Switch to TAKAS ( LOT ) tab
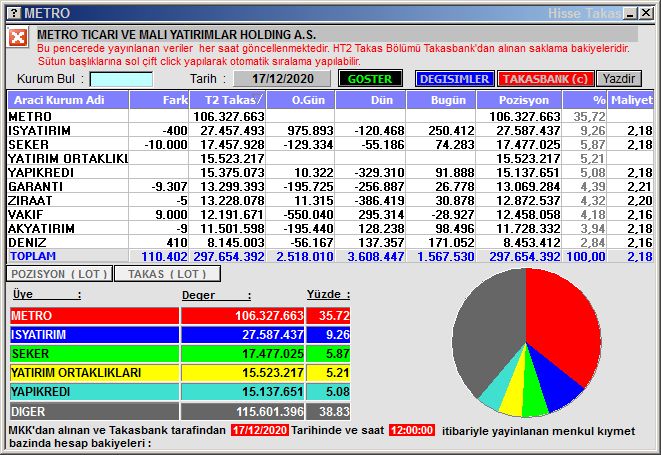This screenshot has width=661, height=455. coord(167,274)
